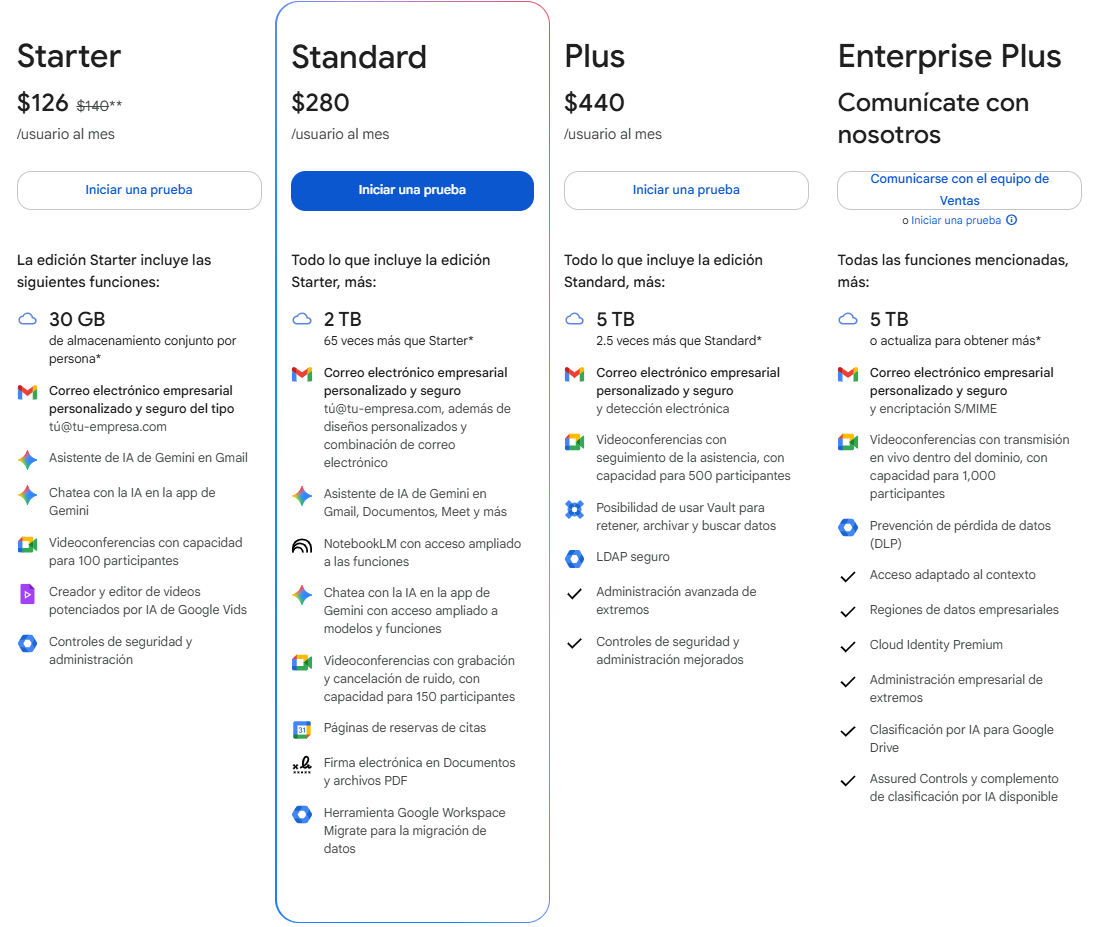Click Plus plan's Iniciar una prueba button
This screenshot has height=927, width=1097.
coord(686,190)
